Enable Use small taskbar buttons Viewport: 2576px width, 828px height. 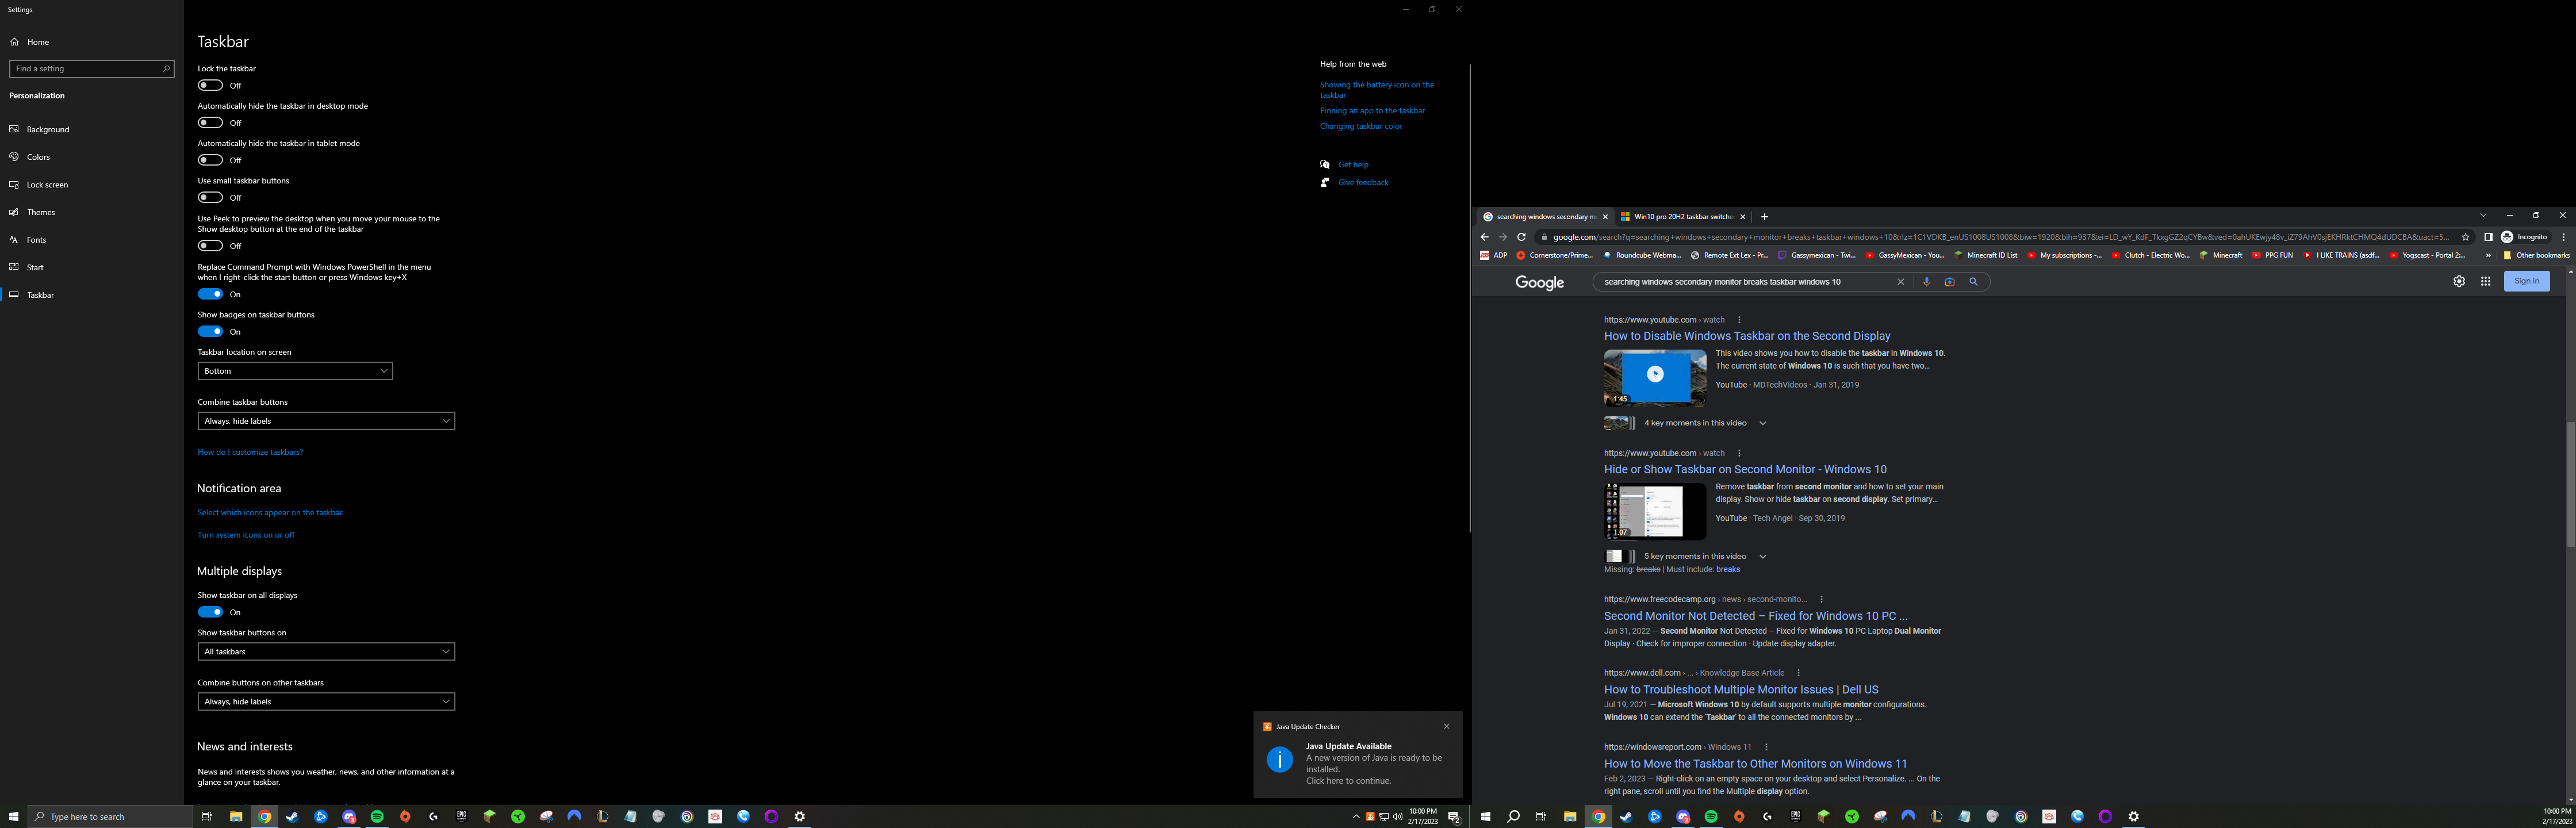(210, 197)
